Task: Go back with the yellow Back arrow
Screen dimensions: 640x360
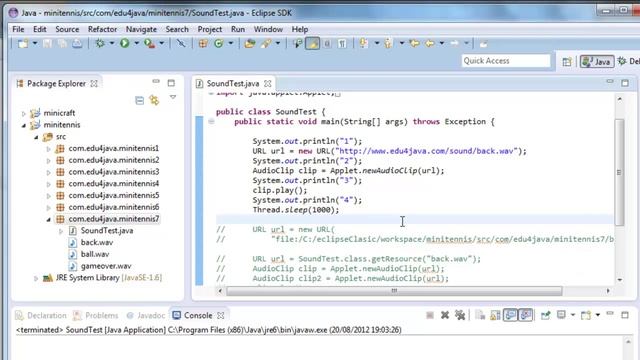Action: [430, 43]
